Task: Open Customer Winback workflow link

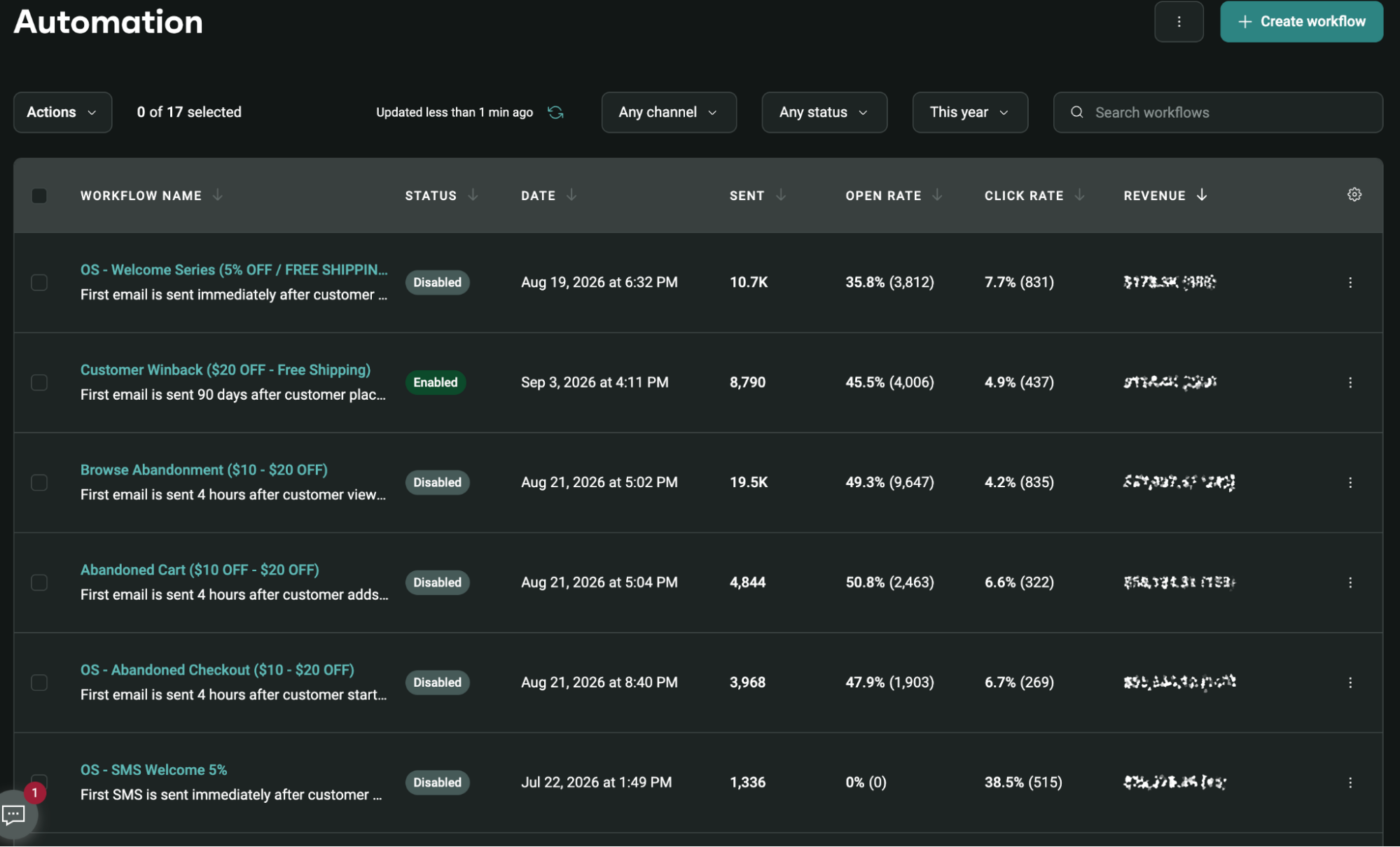Action: (x=225, y=370)
